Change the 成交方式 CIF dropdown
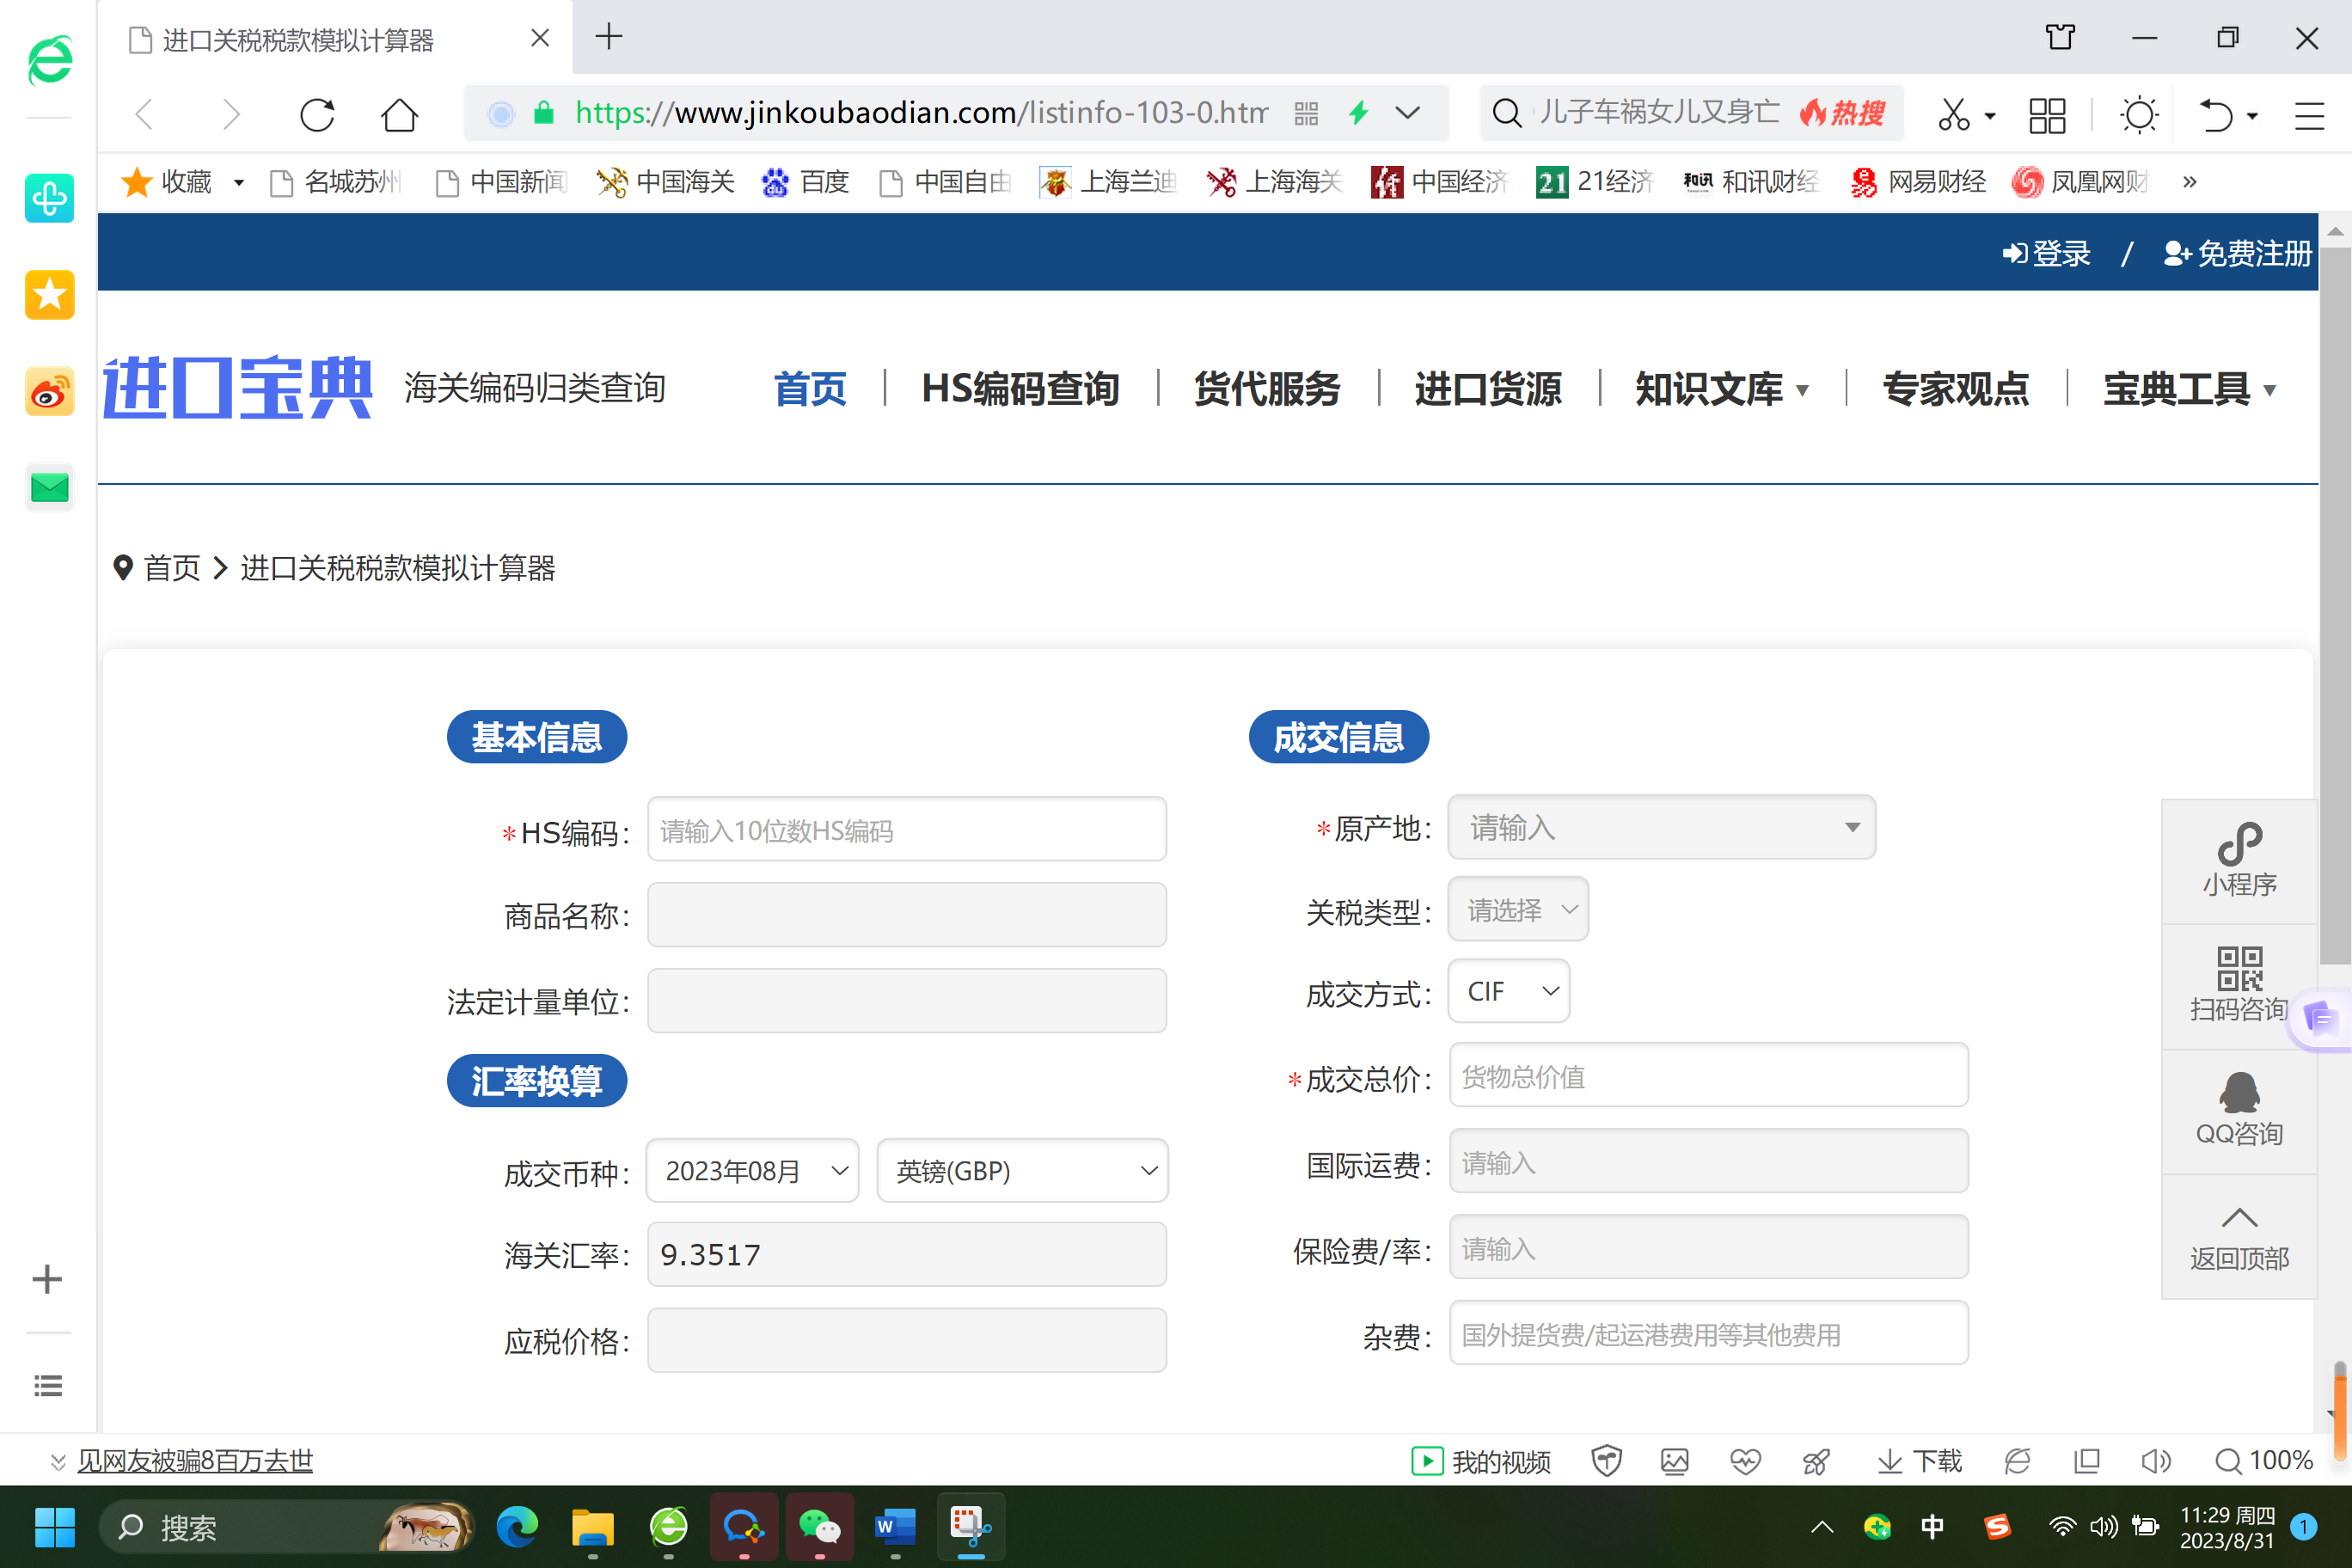The height and width of the screenshot is (1568, 2352). pos(1508,991)
